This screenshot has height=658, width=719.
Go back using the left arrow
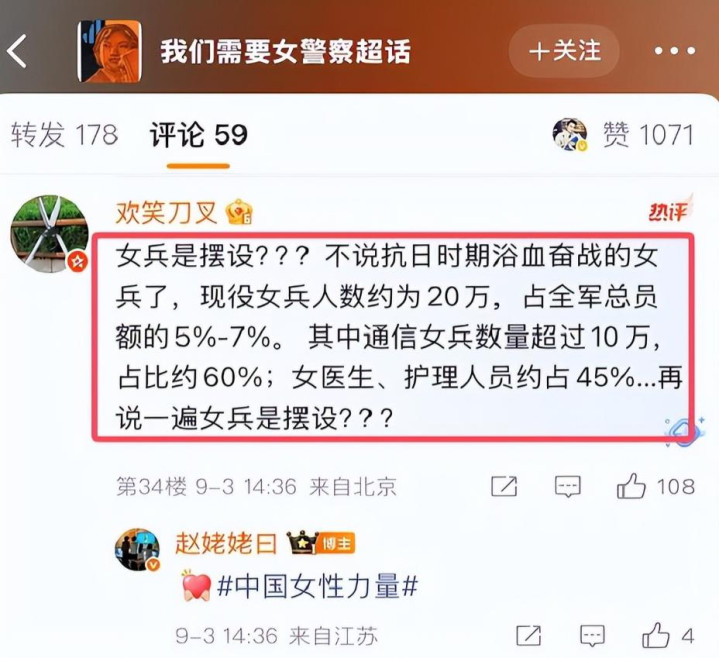click(x=17, y=51)
